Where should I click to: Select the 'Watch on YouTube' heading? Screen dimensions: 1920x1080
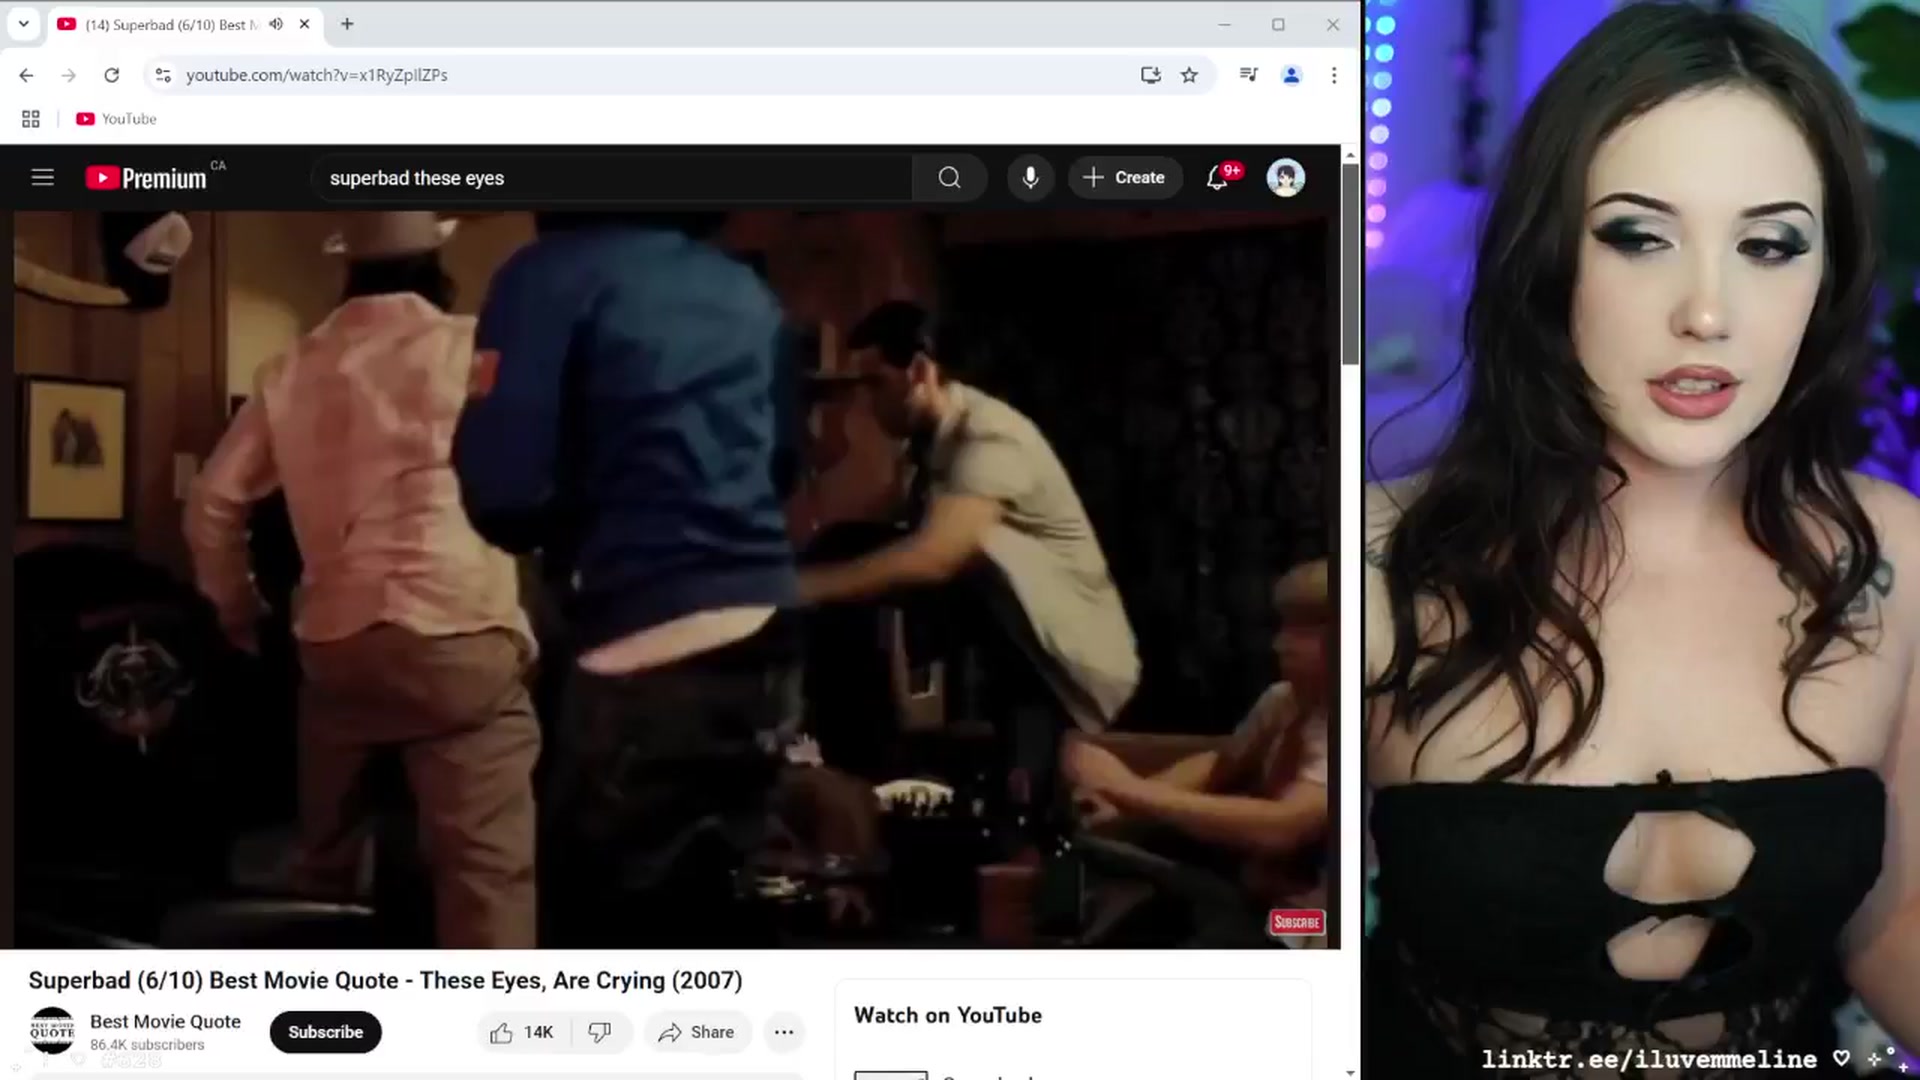tap(948, 1015)
